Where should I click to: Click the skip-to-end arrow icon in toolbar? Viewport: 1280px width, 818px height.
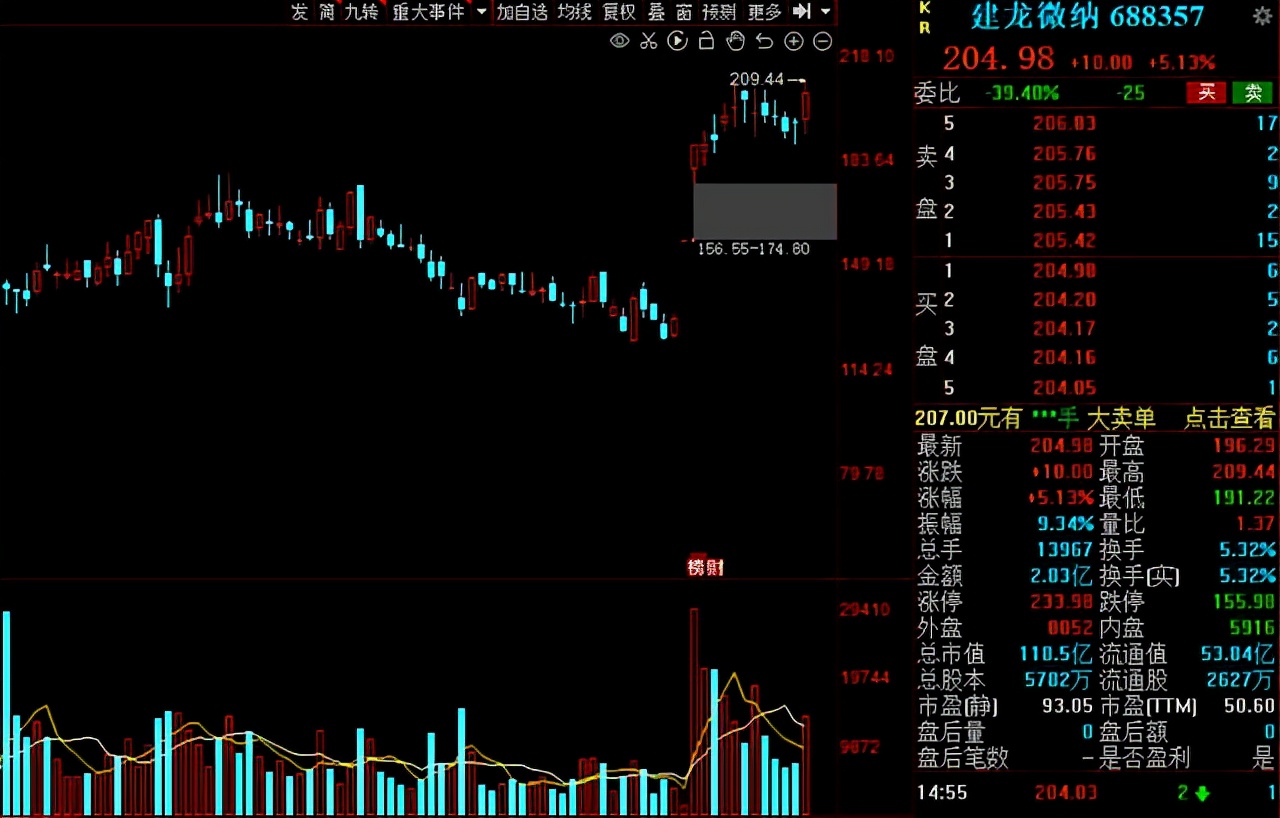[x=802, y=11]
